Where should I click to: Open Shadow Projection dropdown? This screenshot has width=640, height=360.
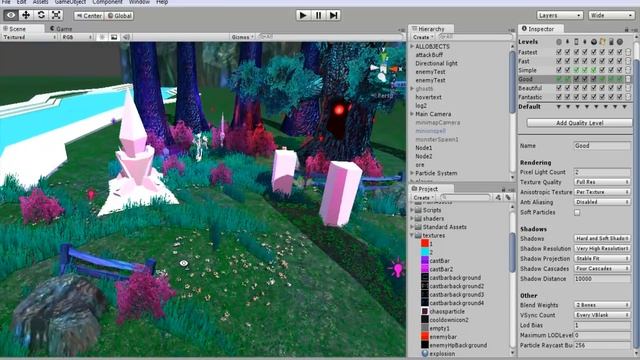(602, 258)
